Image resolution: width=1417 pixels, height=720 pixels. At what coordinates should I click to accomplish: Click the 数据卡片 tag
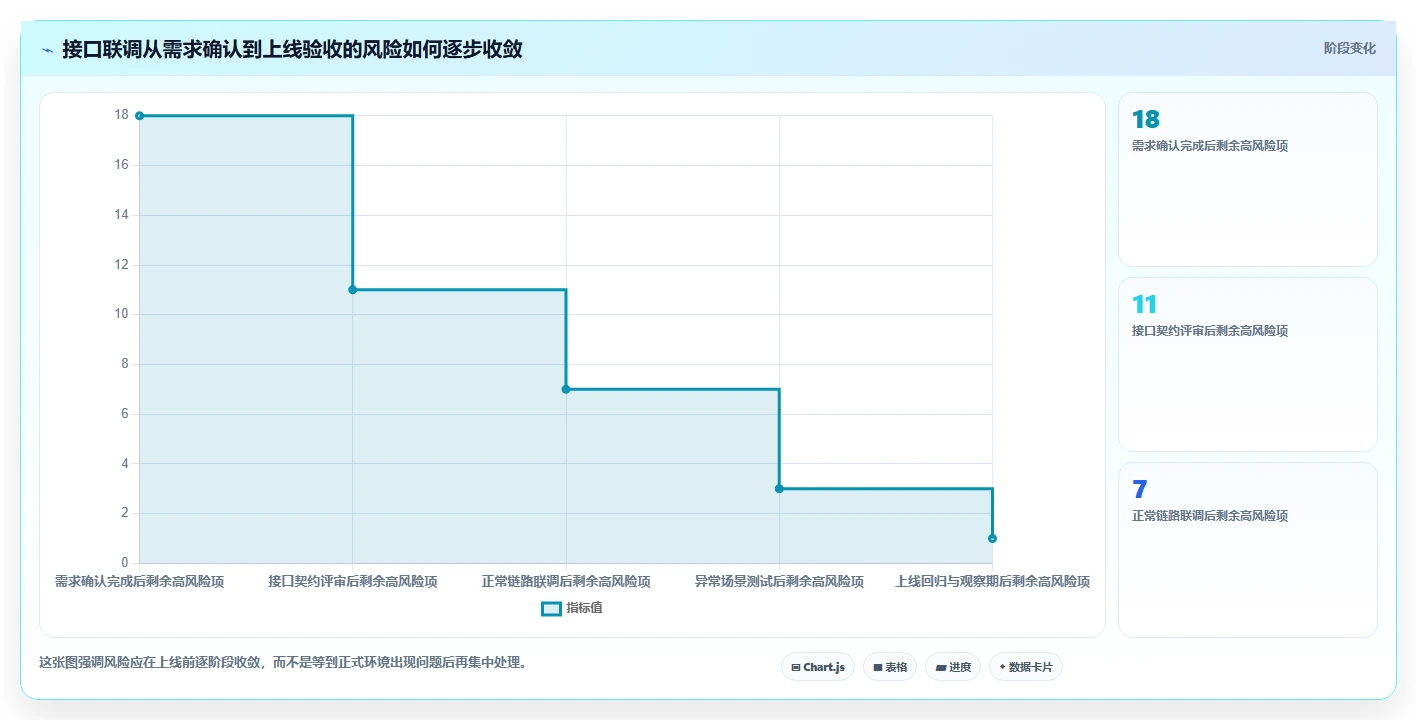tap(1025, 667)
